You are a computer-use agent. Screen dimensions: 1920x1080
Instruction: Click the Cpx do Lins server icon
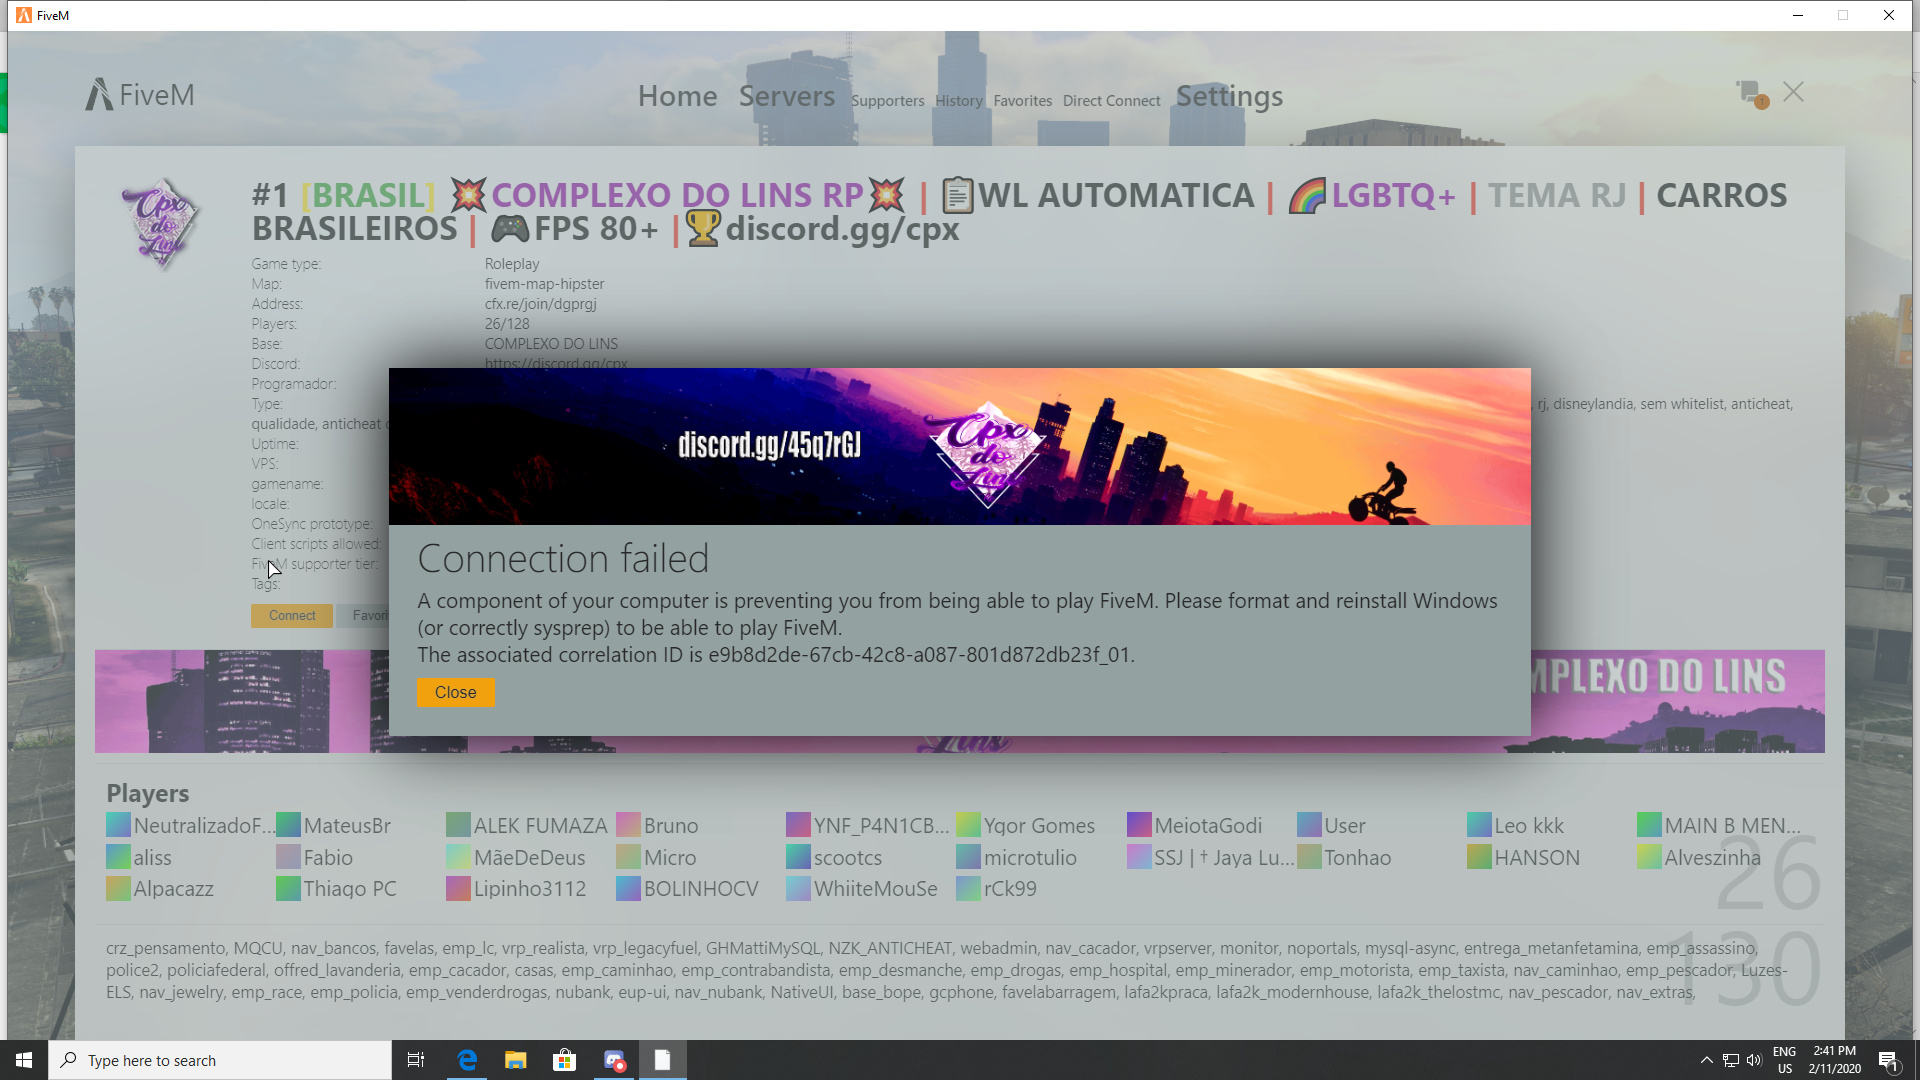[x=160, y=224]
